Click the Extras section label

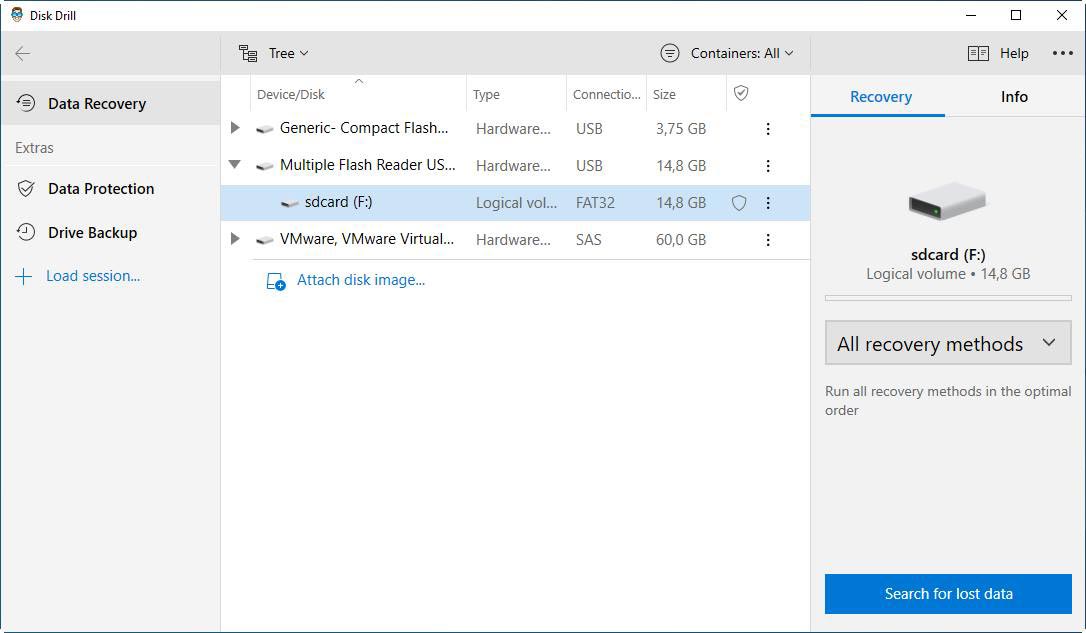[x=35, y=148]
